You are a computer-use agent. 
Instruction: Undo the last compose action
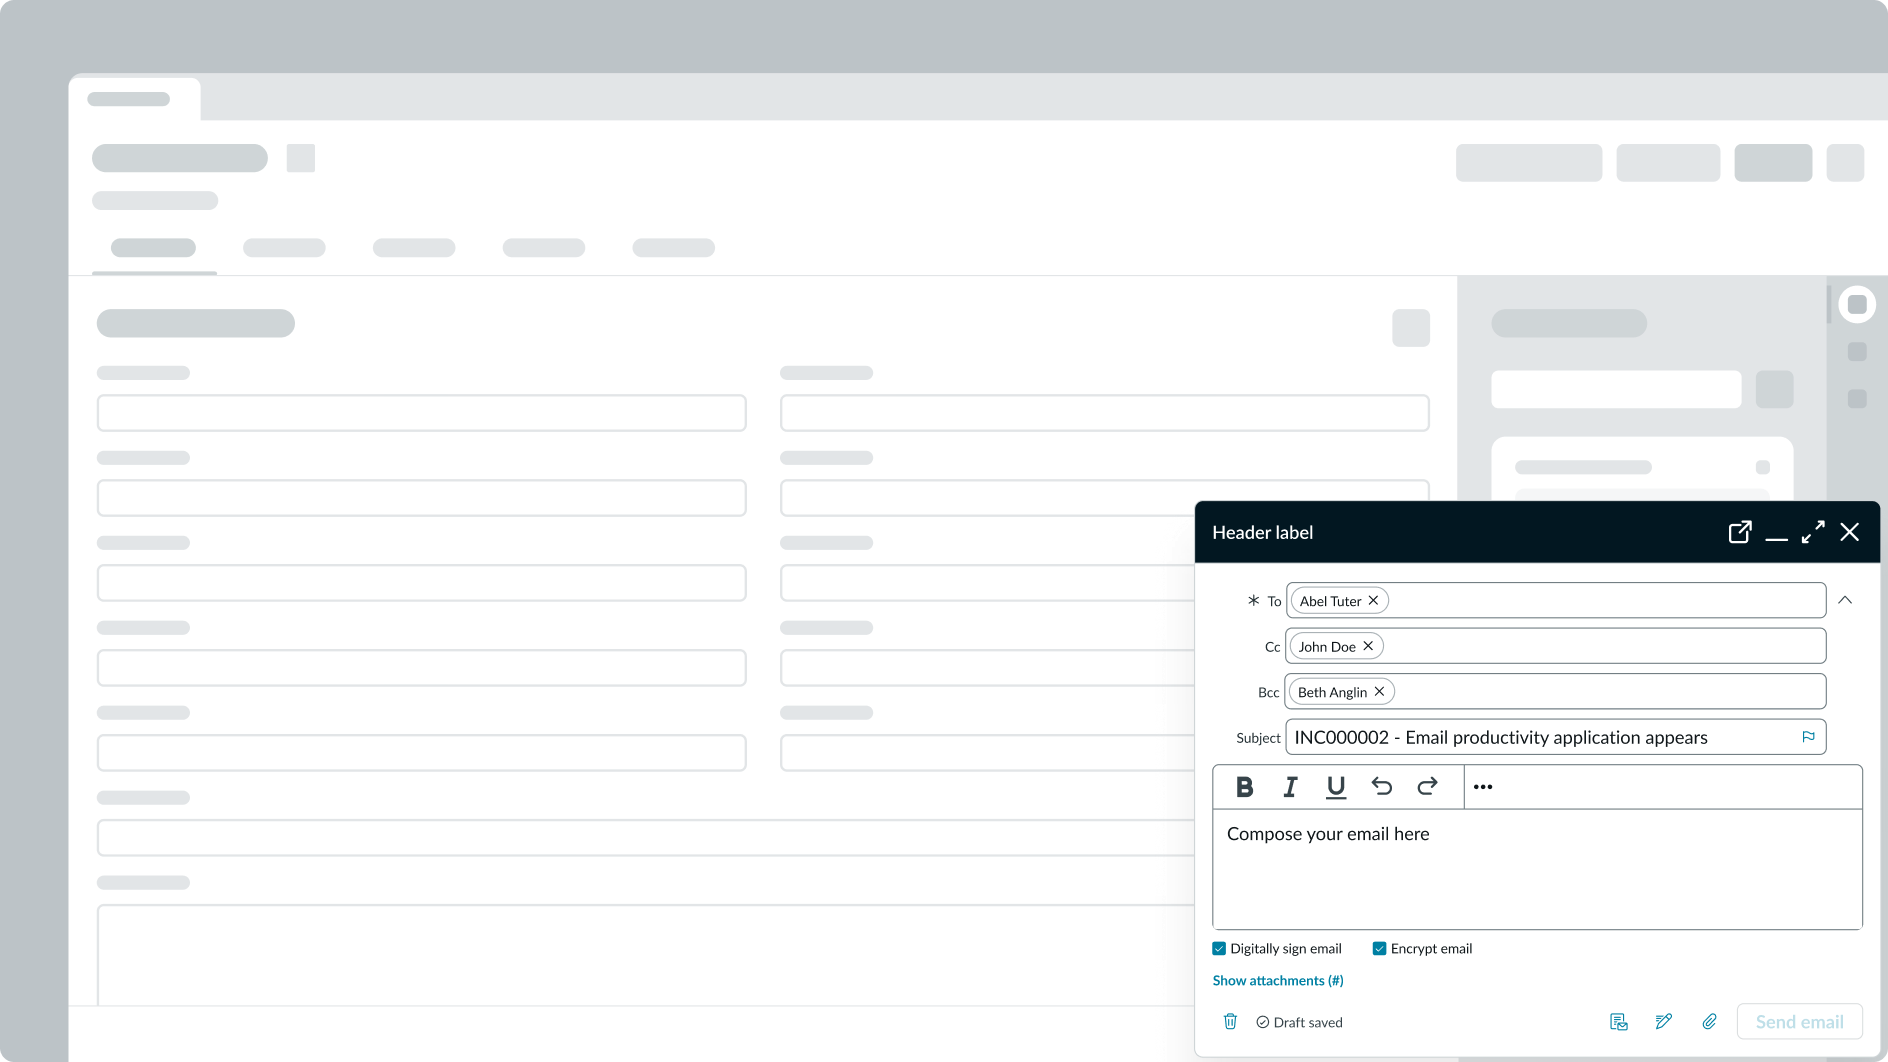pos(1382,787)
